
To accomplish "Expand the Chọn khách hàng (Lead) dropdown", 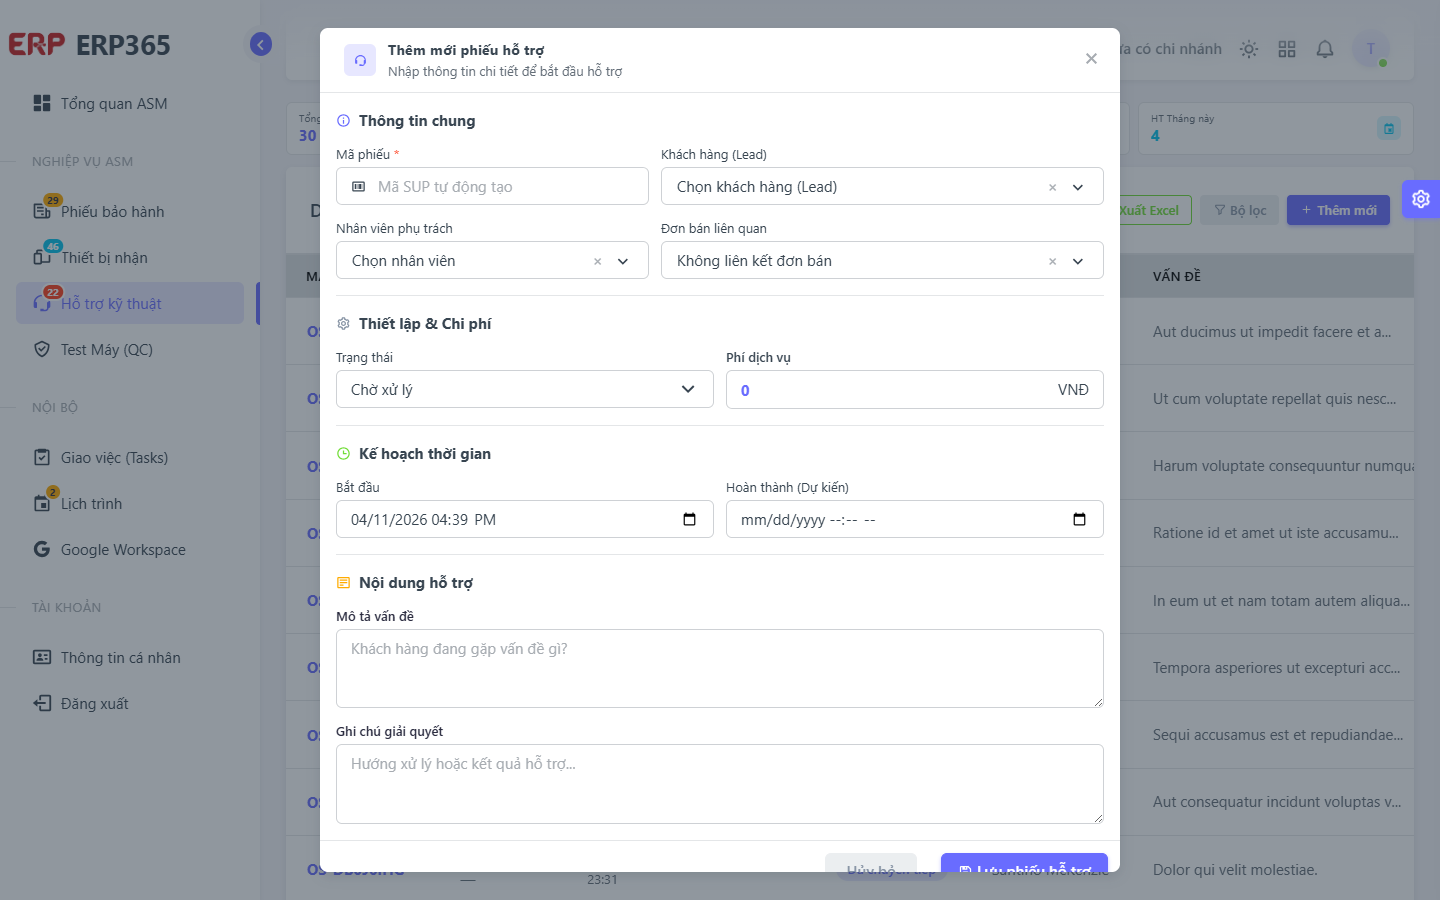I will coord(1078,187).
